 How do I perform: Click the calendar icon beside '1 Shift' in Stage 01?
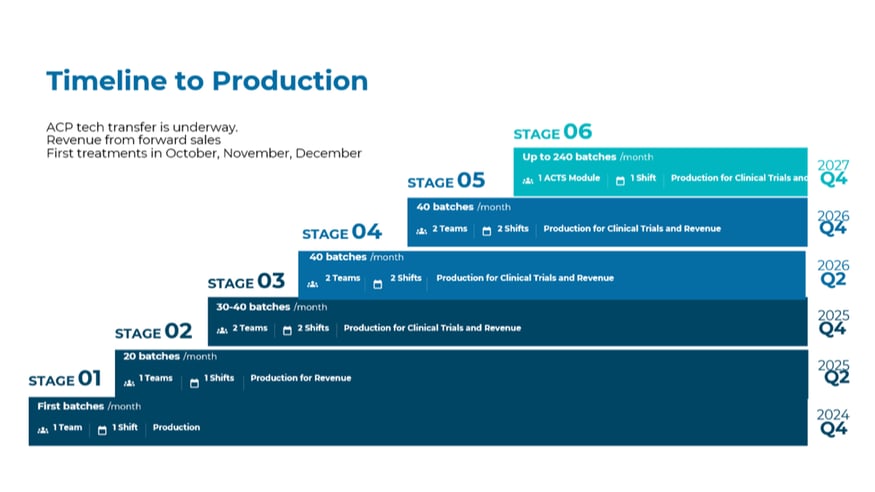point(102,429)
